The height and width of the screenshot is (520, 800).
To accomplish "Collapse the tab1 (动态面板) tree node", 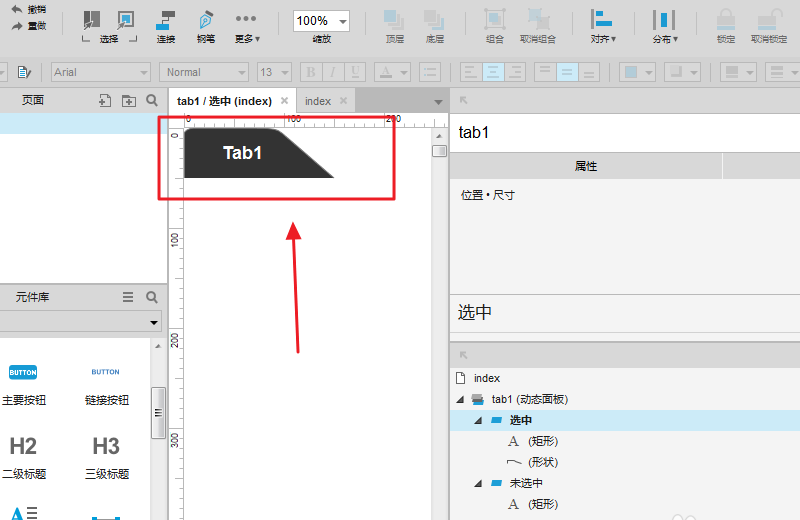I will click(x=460, y=400).
